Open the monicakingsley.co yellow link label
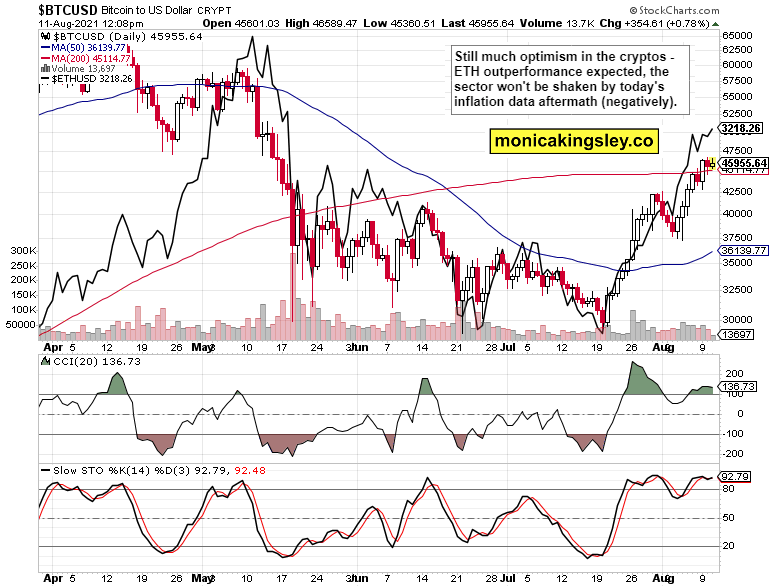This screenshot has width=774, height=587. pyautogui.click(x=574, y=142)
